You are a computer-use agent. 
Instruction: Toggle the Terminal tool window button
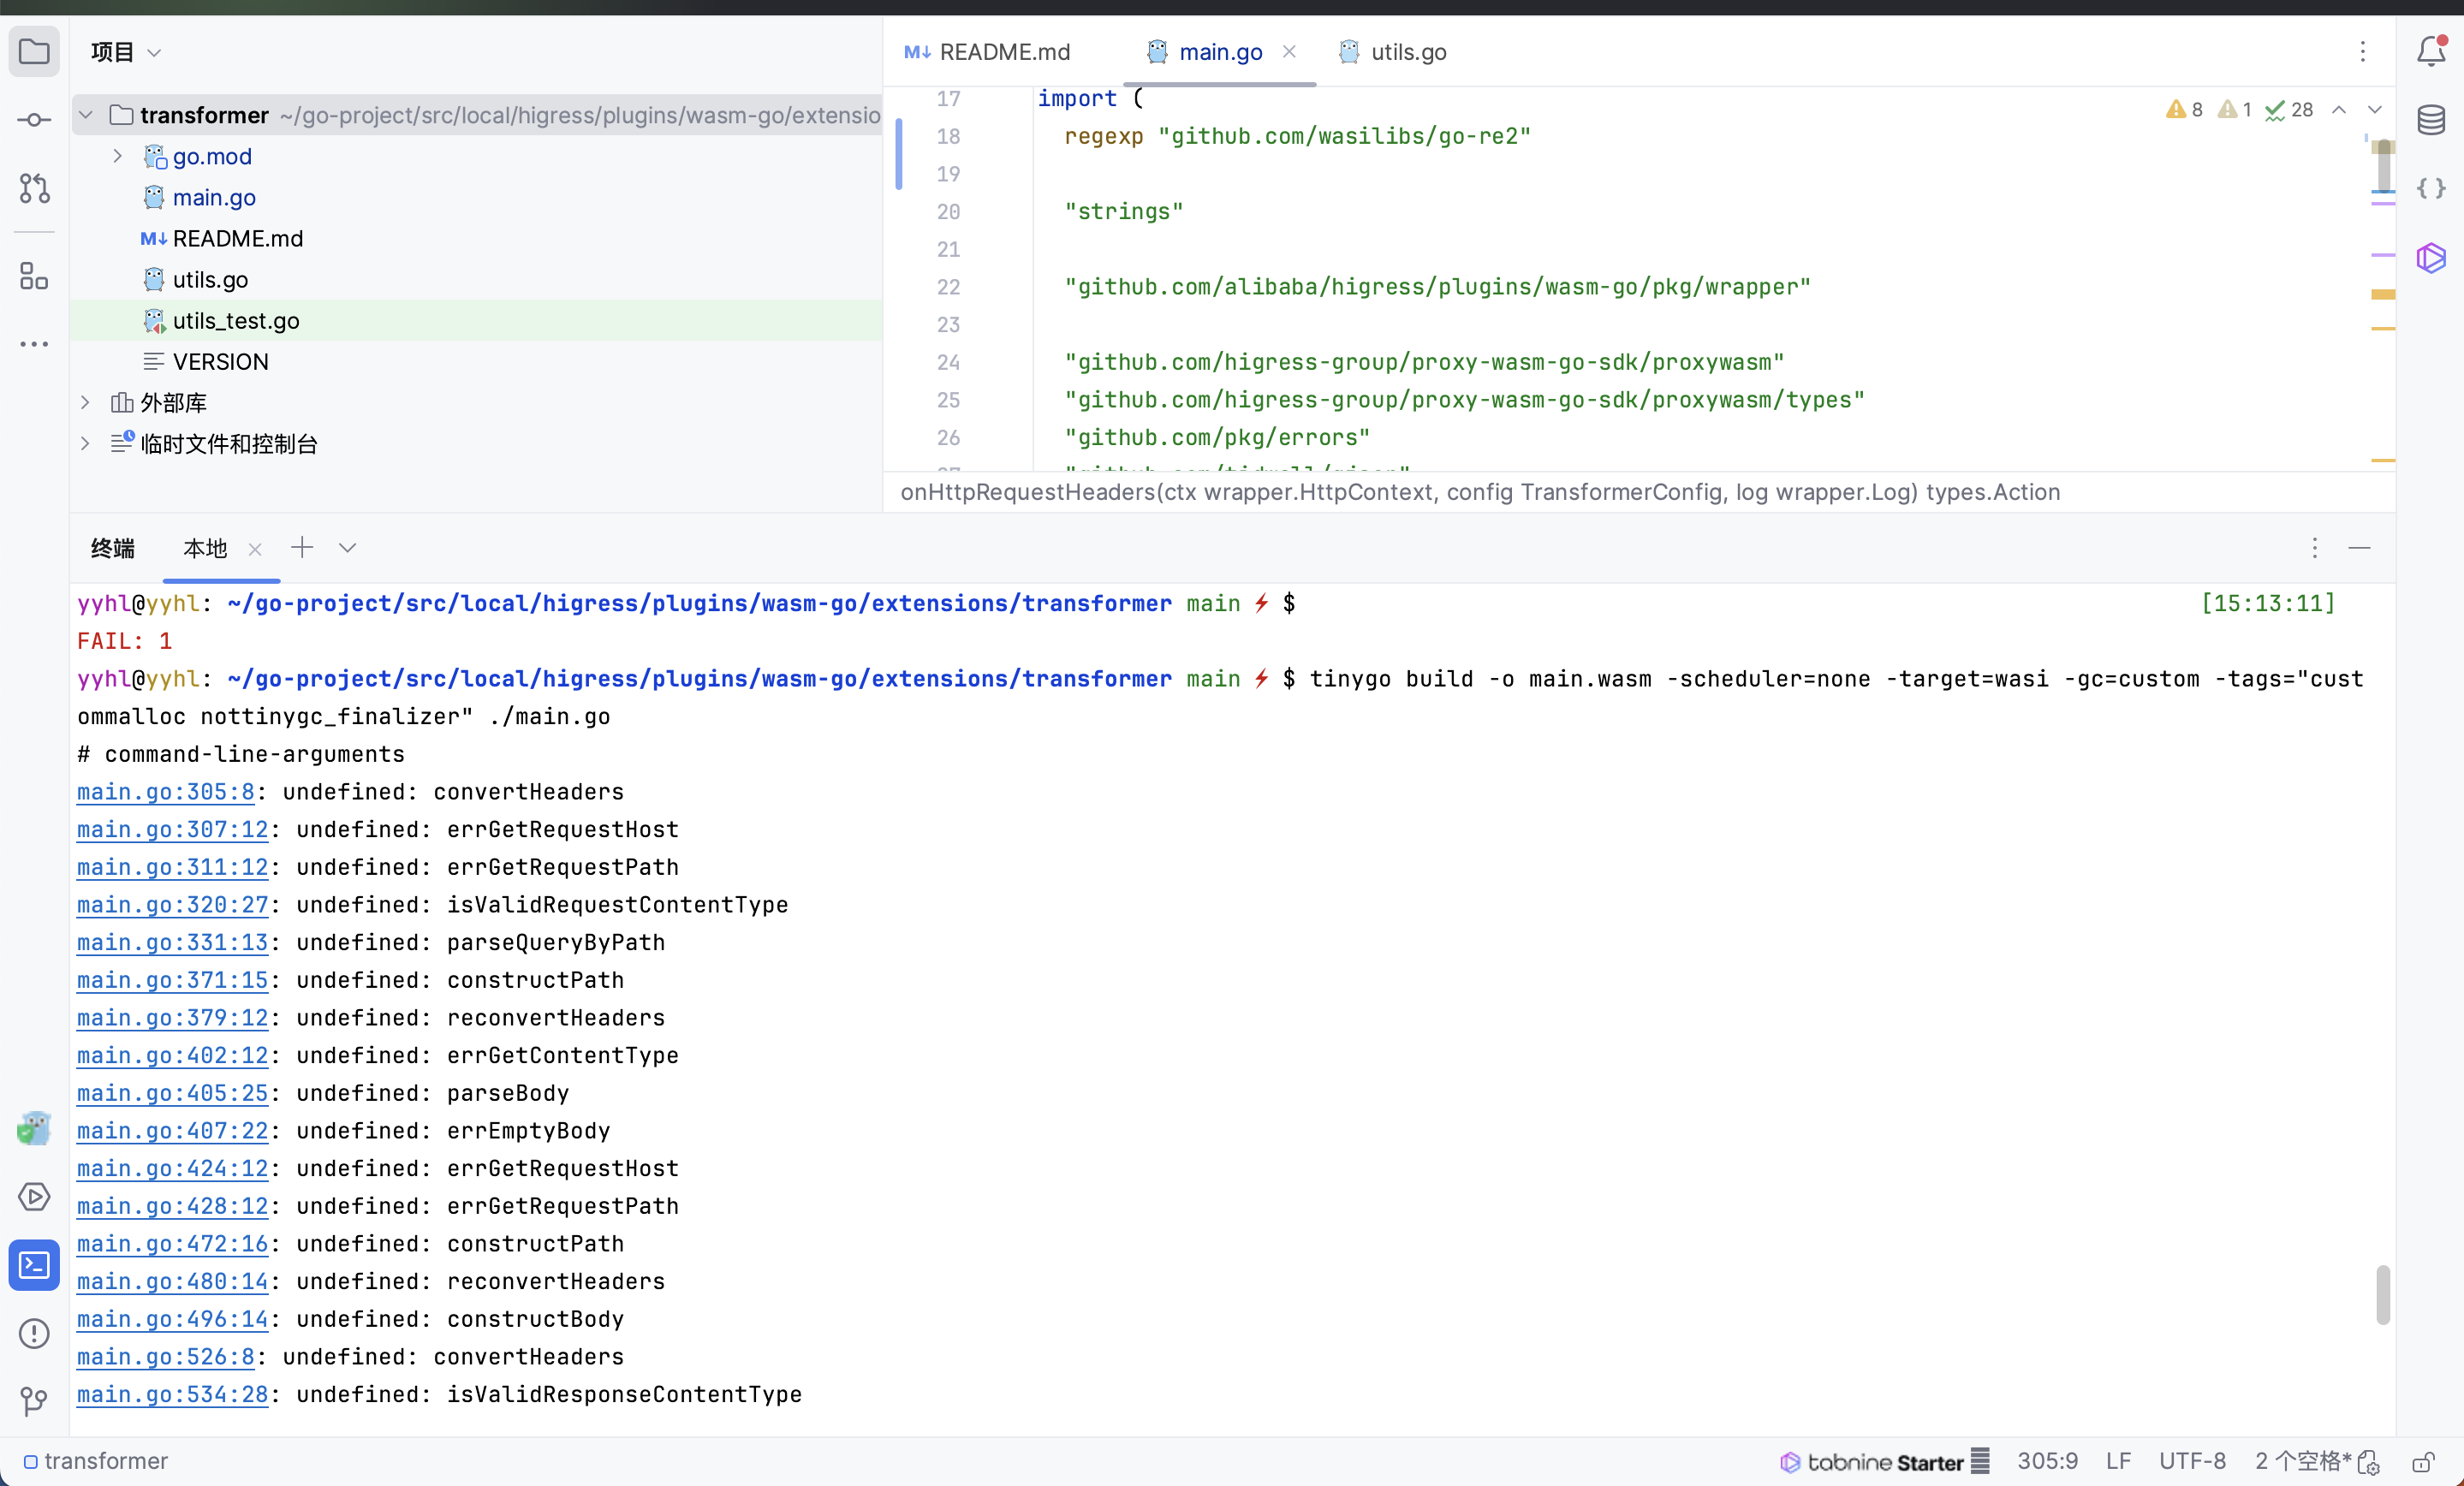[34, 1265]
